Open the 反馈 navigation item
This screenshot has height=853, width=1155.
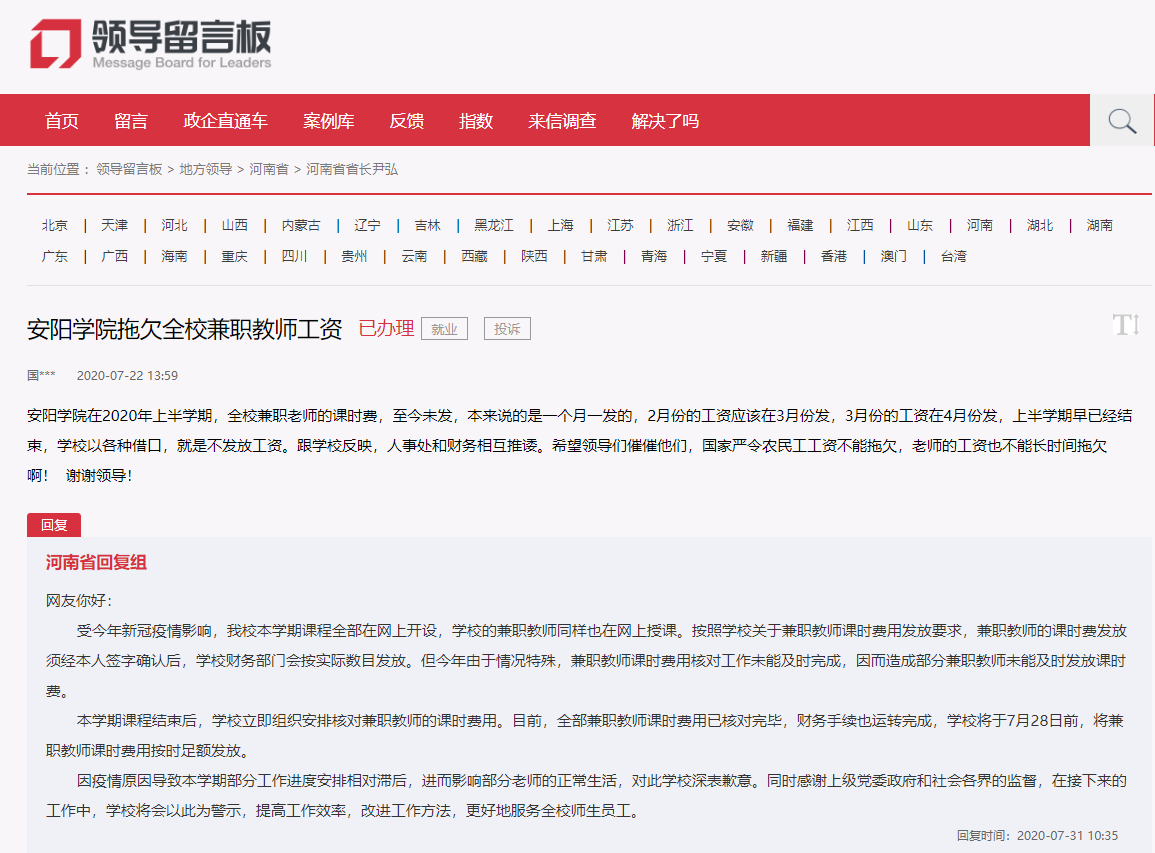(407, 121)
